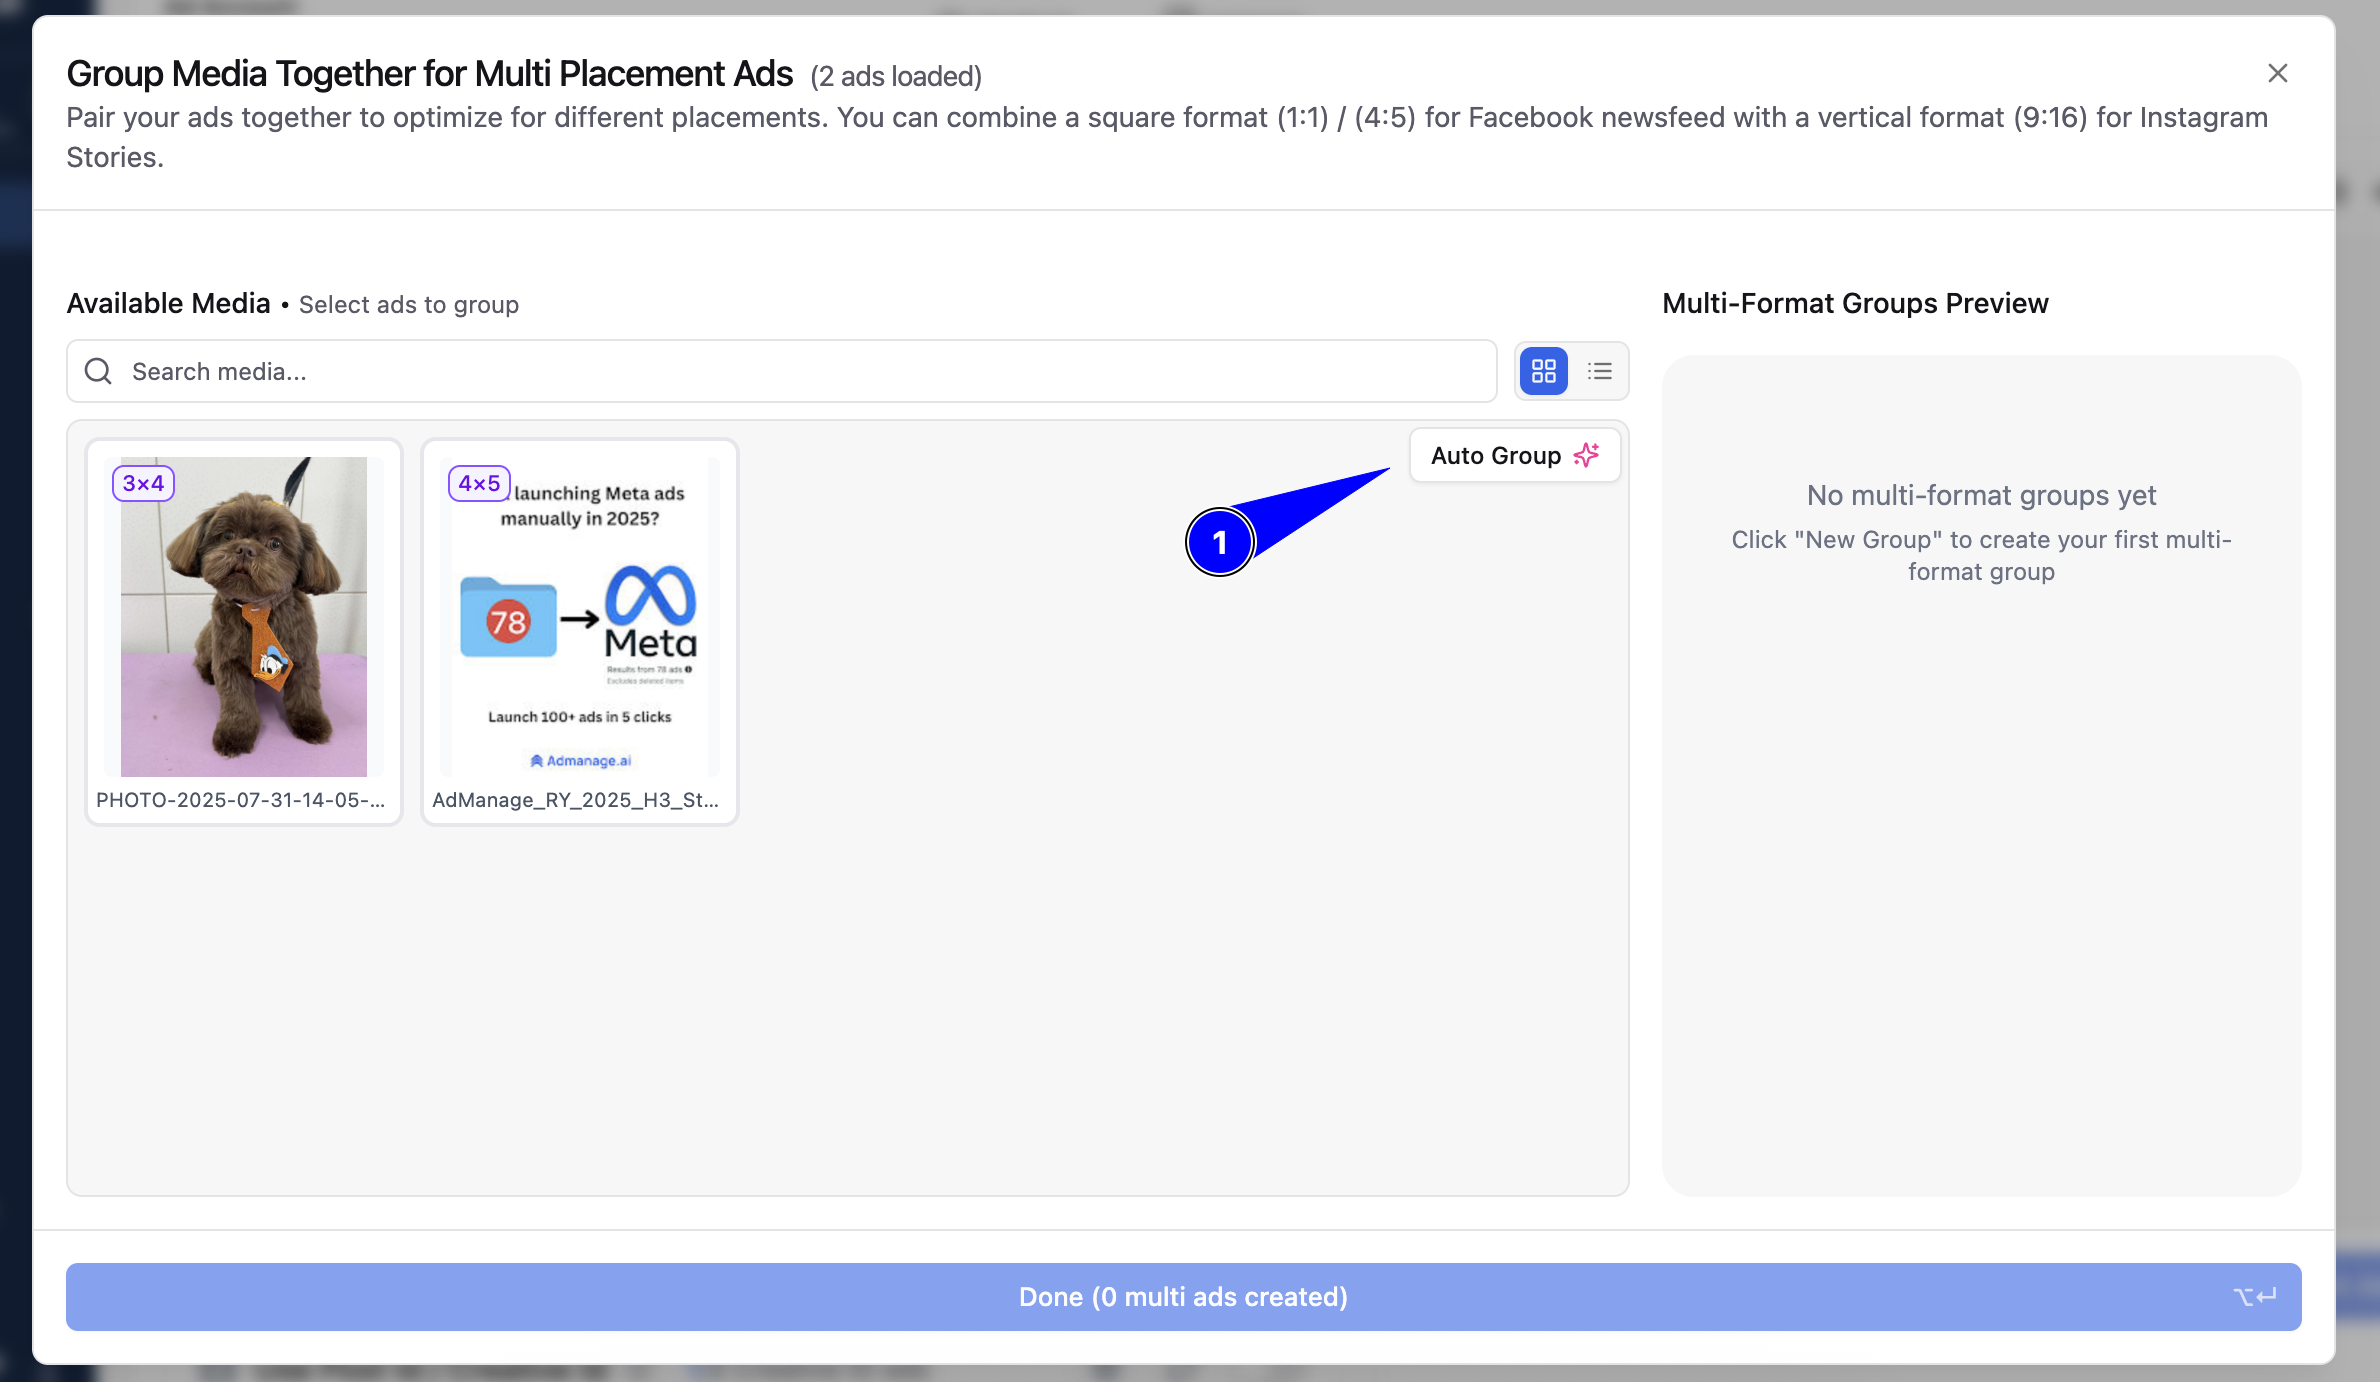Click the Available Media heading

pos(168,303)
